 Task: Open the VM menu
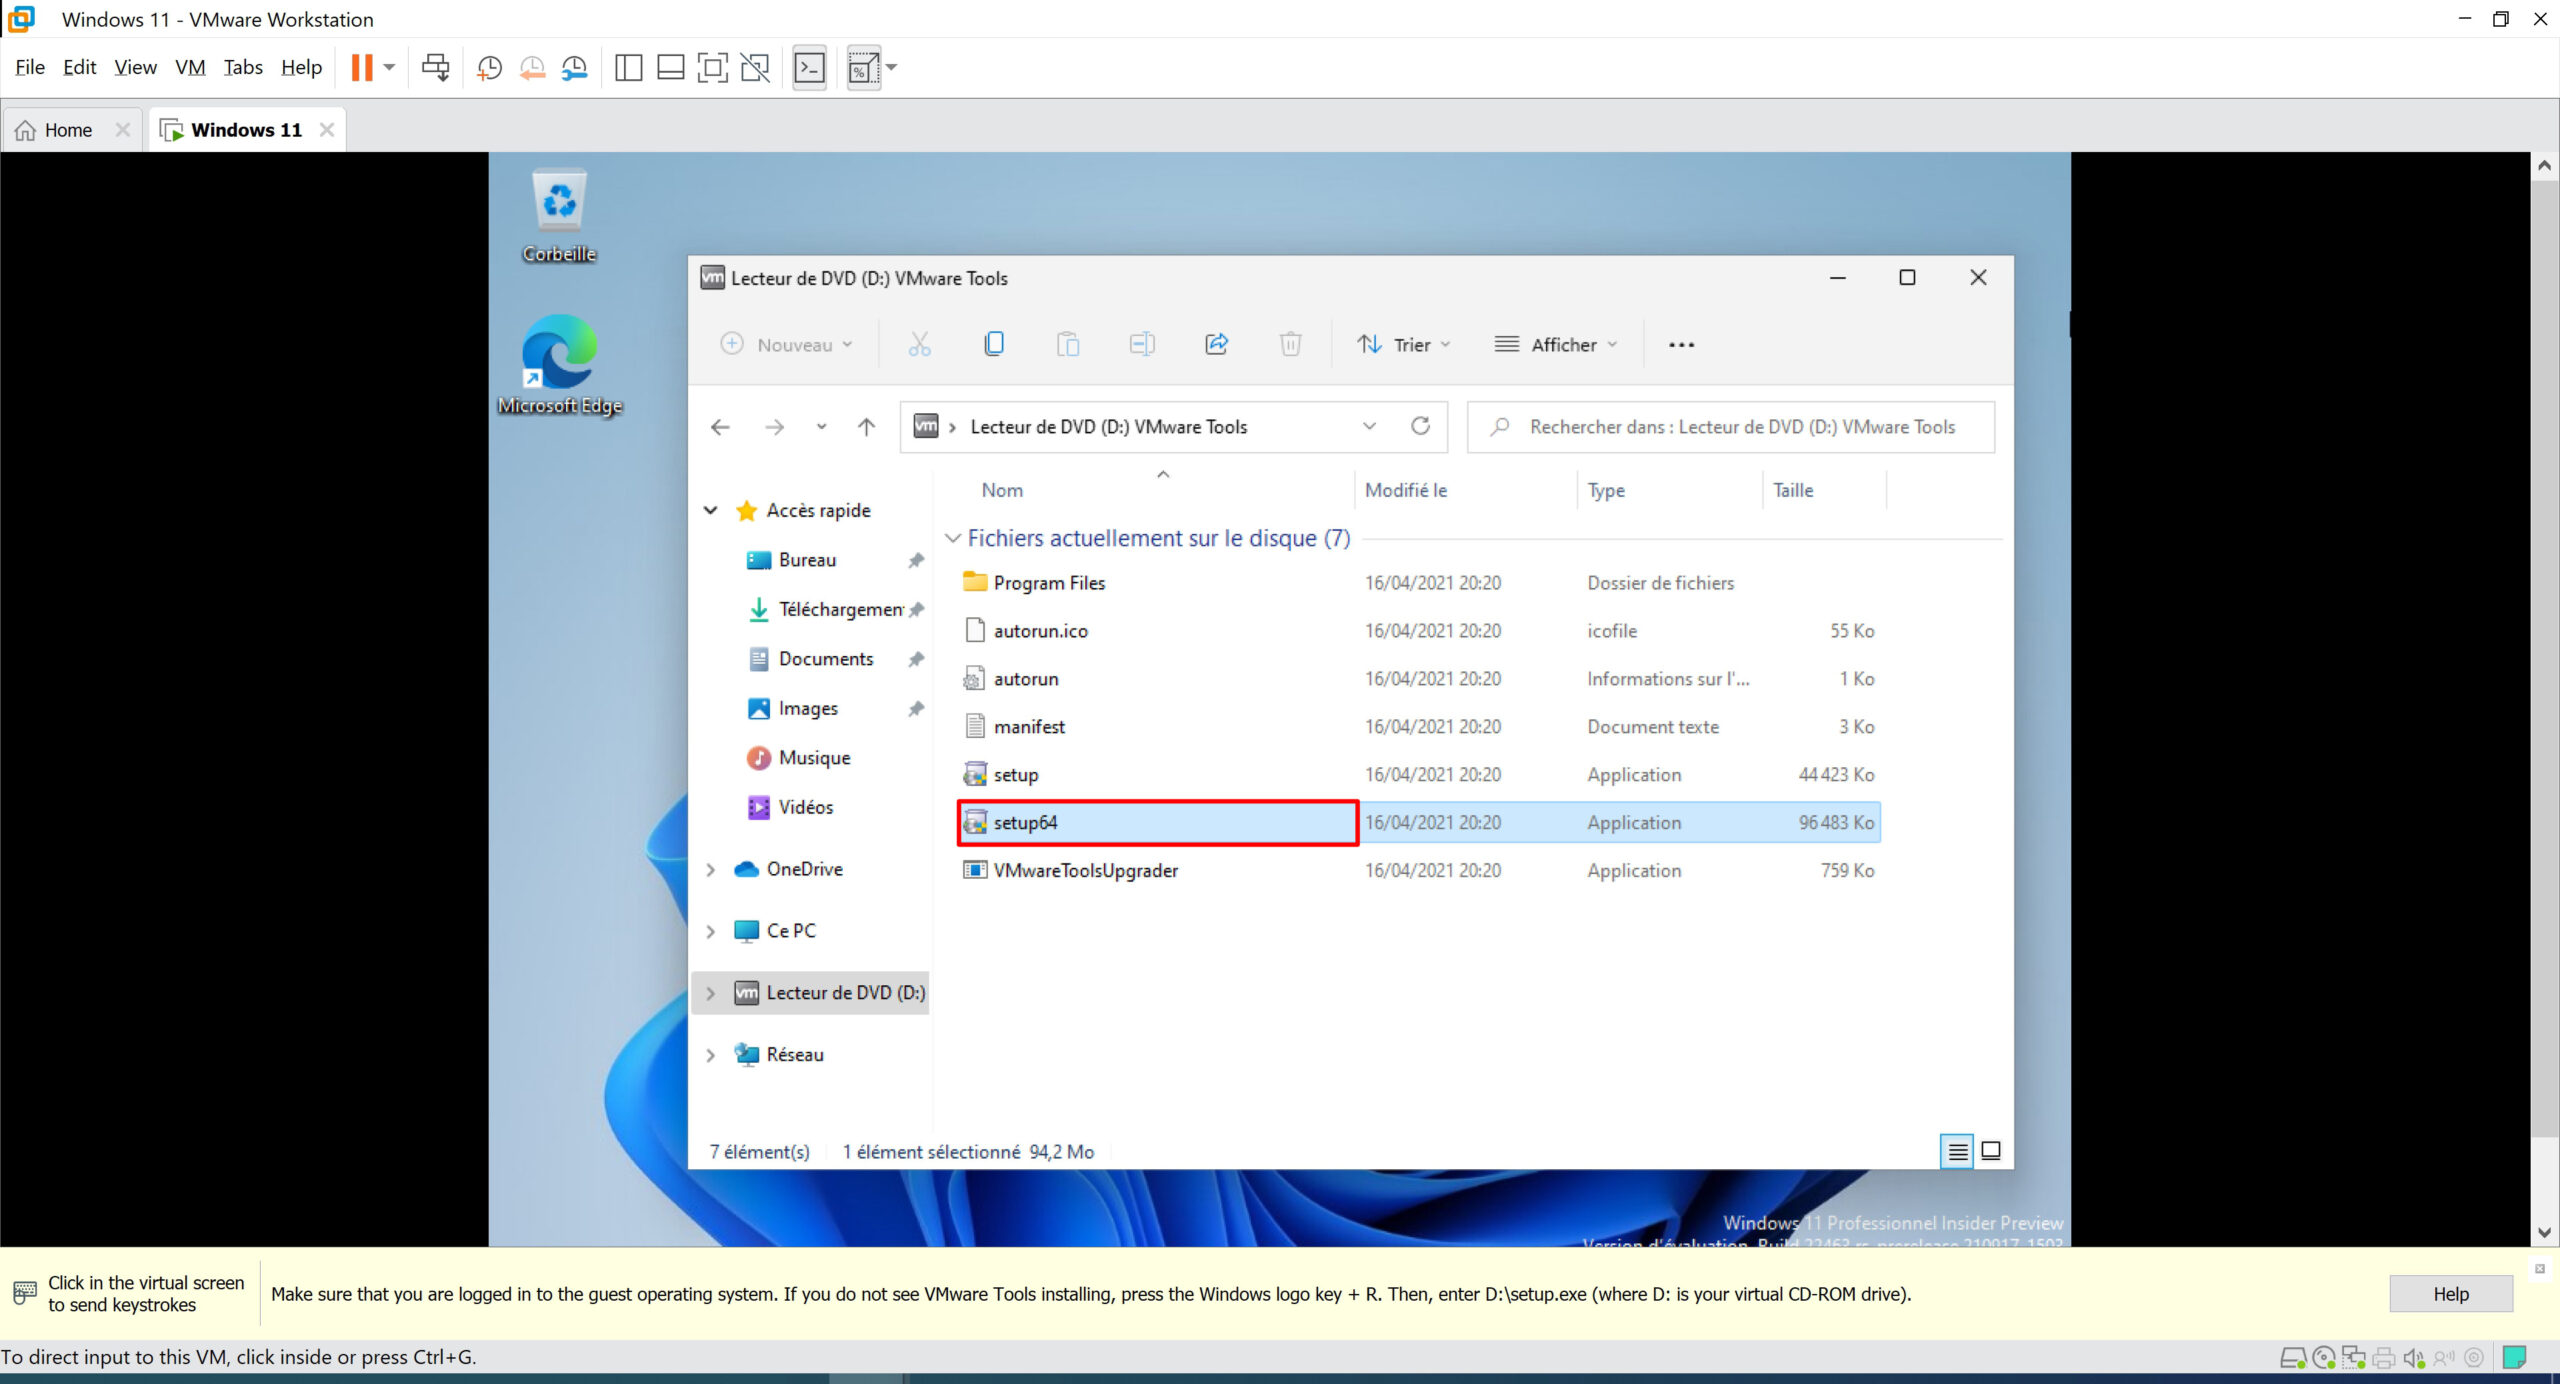[190, 67]
